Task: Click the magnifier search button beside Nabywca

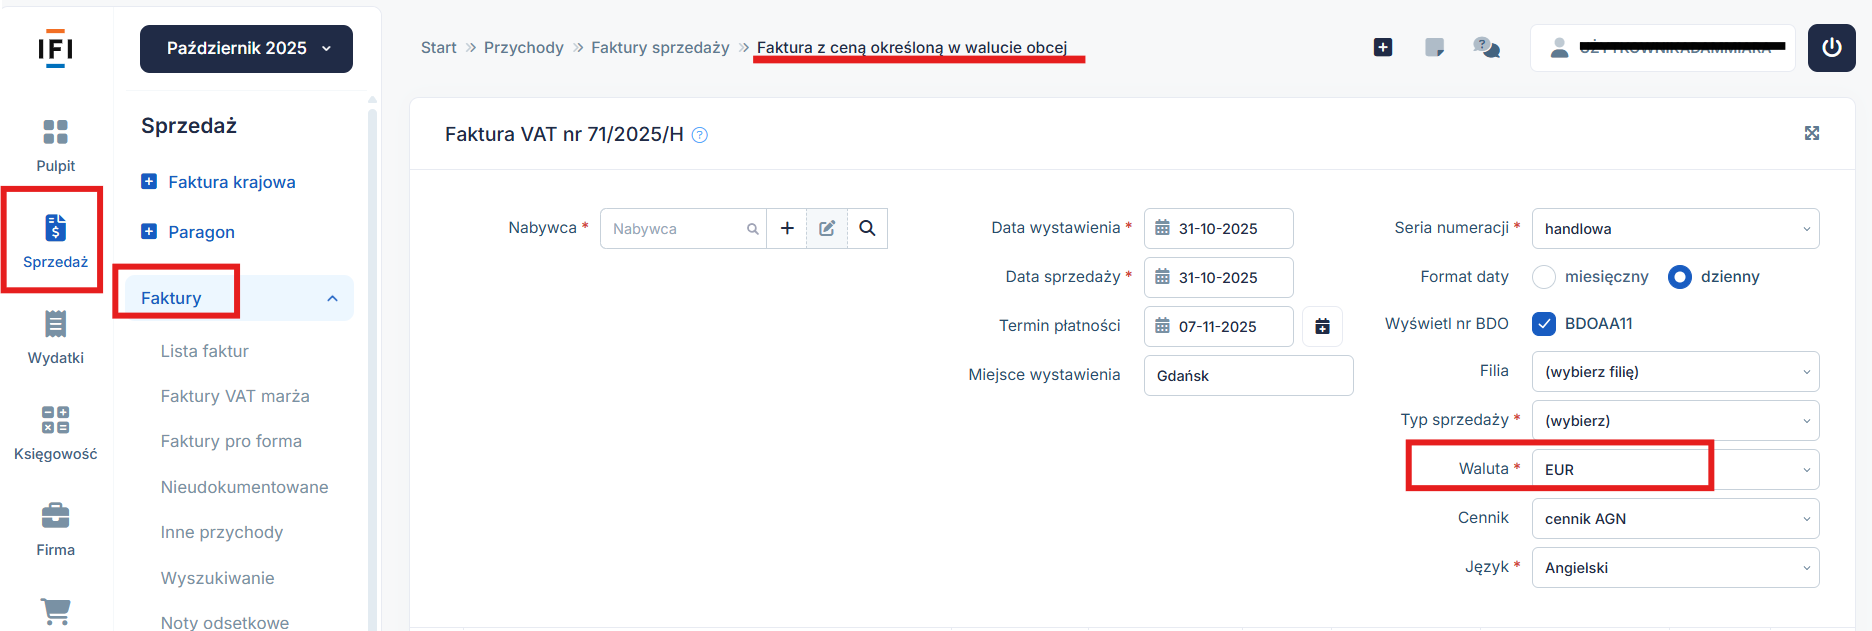Action: tap(867, 228)
